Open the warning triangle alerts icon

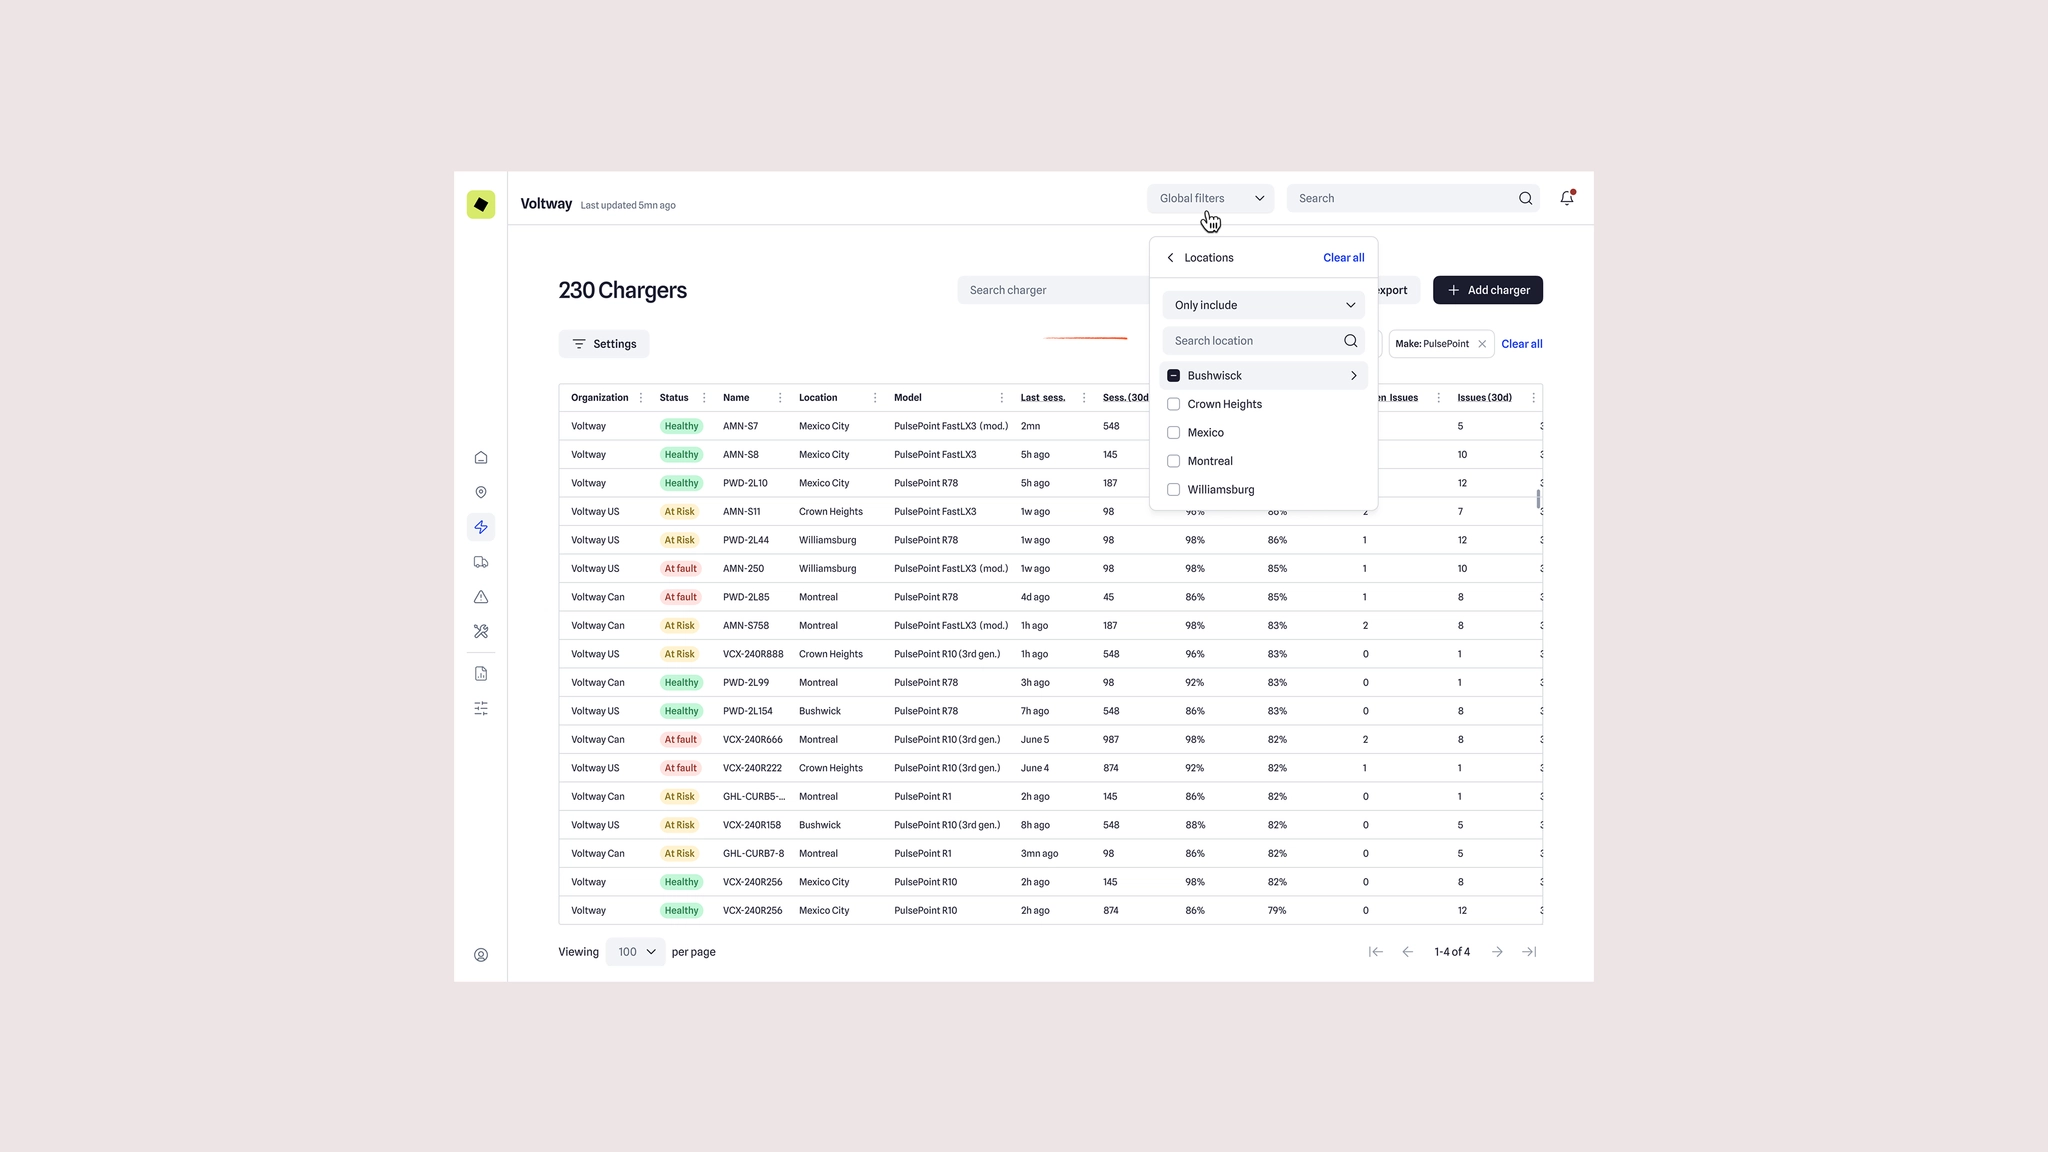tap(481, 597)
